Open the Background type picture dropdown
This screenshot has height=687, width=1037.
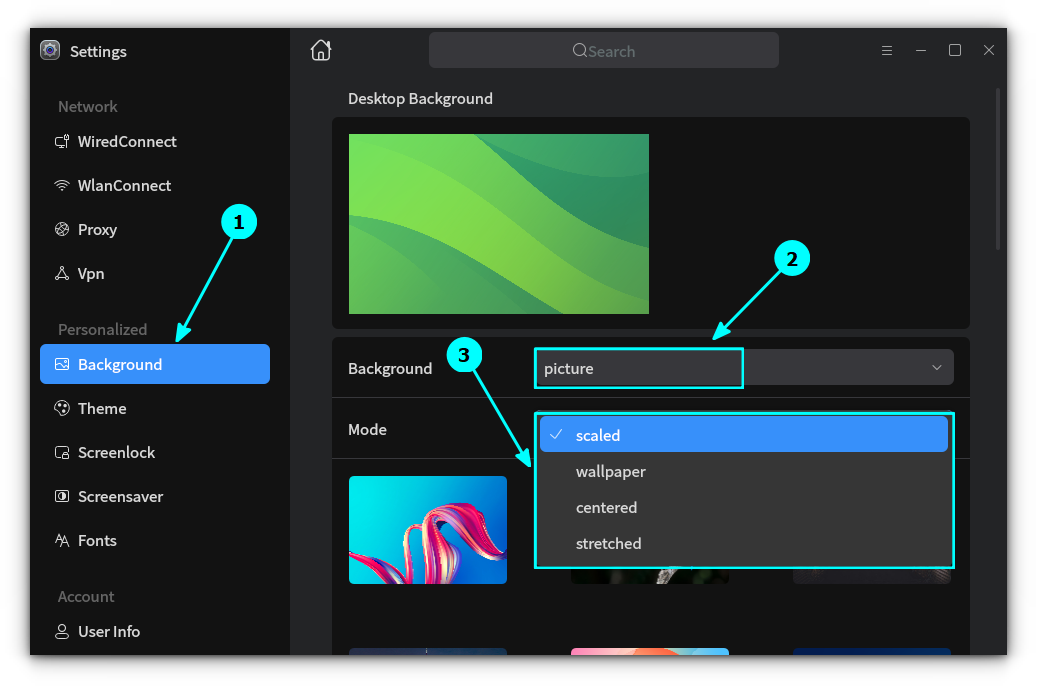tap(638, 368)
